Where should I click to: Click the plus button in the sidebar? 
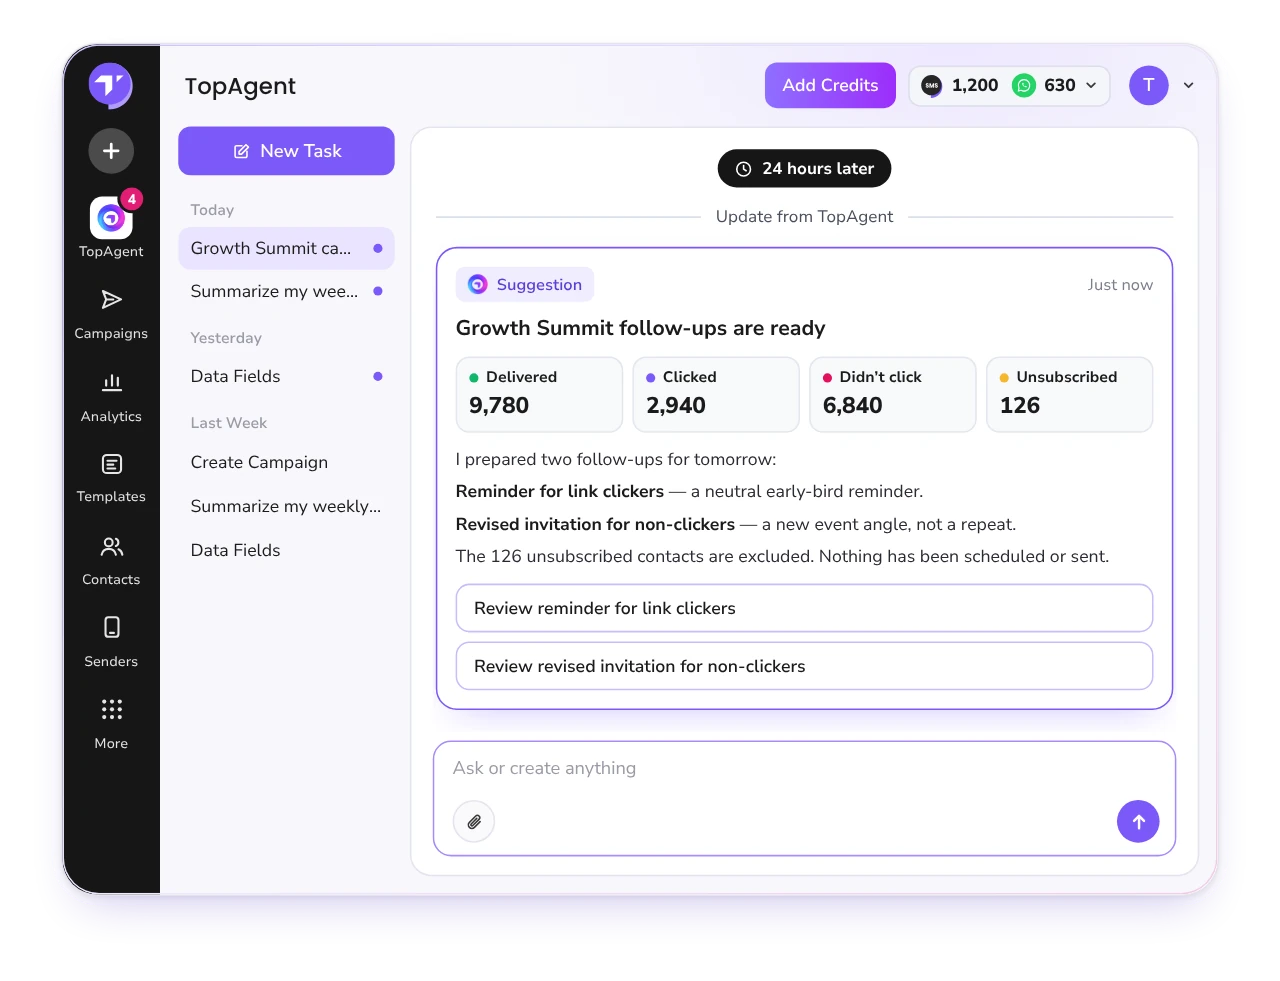tap(111, 151)
